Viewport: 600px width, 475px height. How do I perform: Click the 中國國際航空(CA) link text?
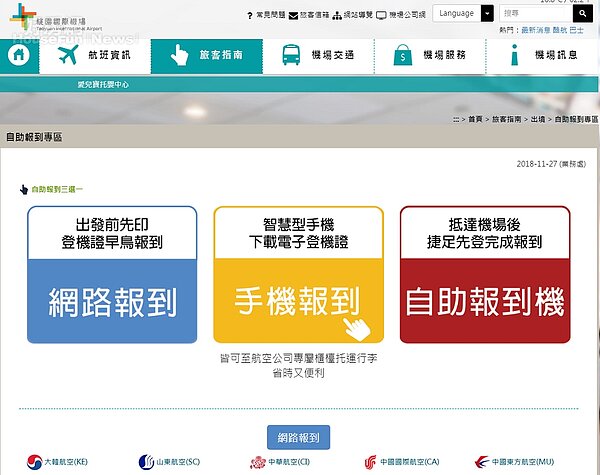click(409, 462)
